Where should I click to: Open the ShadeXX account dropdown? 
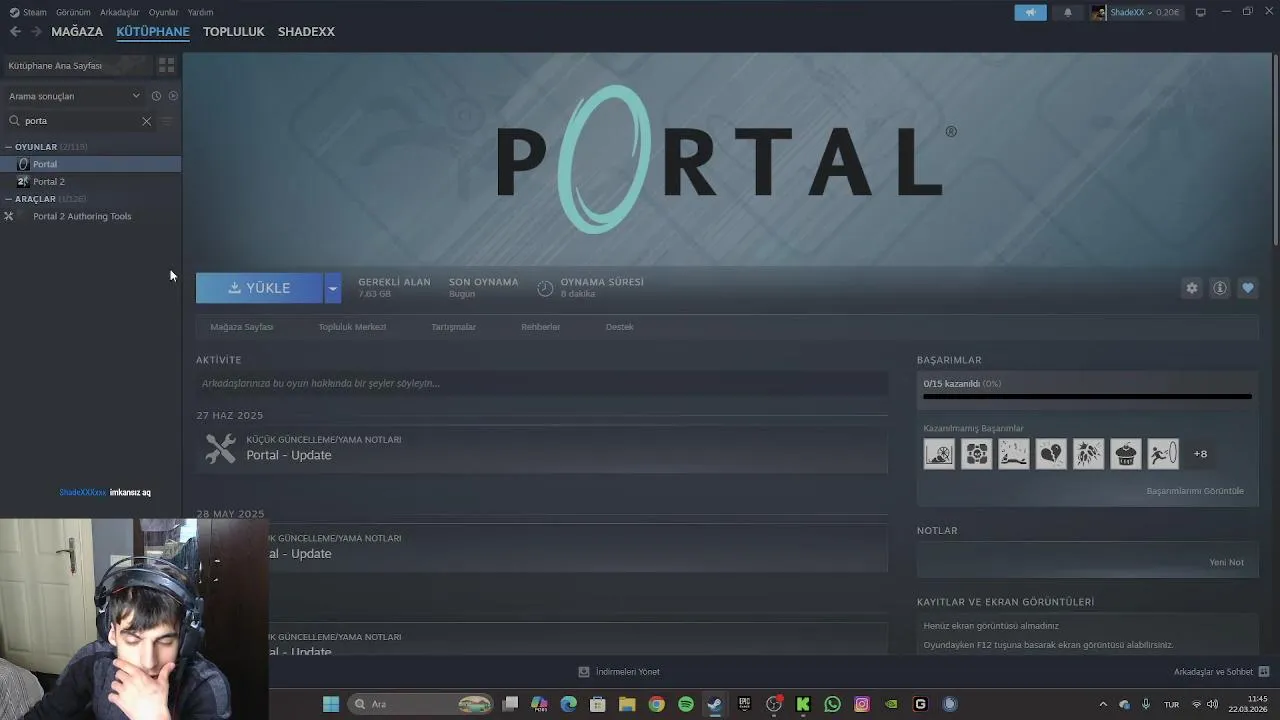click(1135, 12)
